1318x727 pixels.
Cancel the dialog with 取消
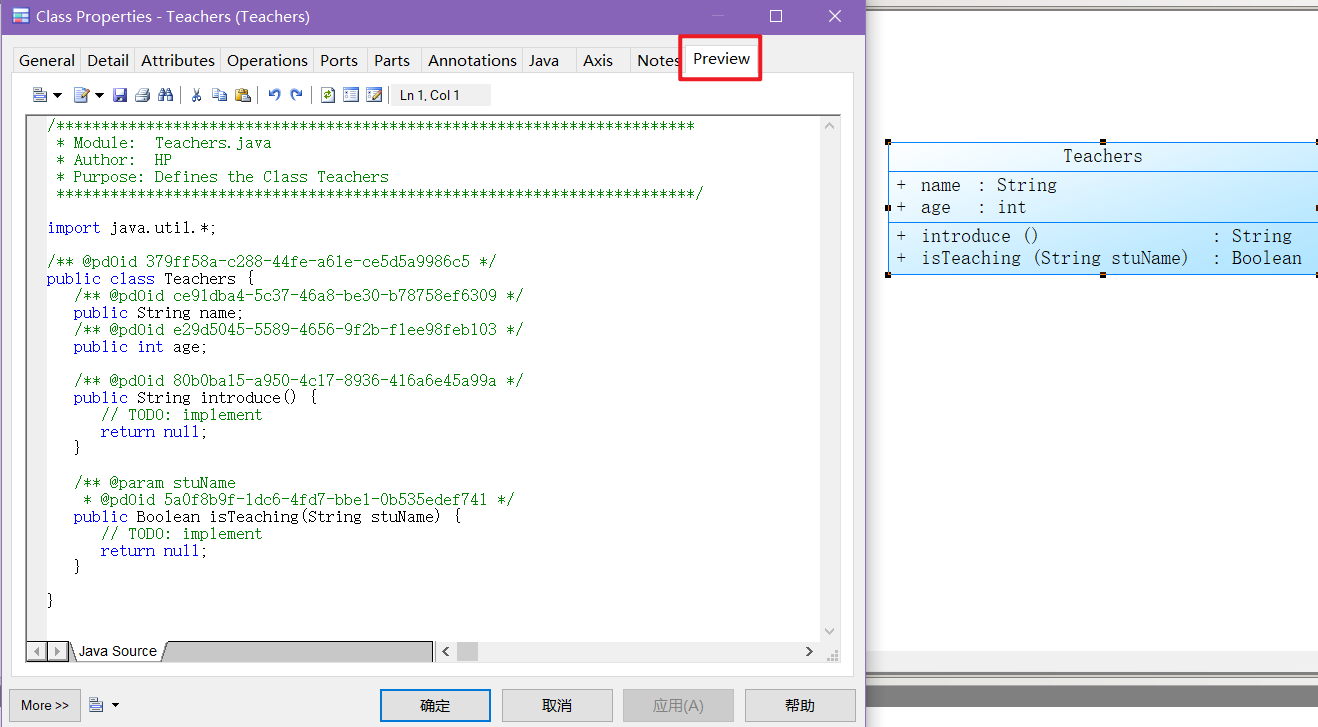click(x=557, y=705)
